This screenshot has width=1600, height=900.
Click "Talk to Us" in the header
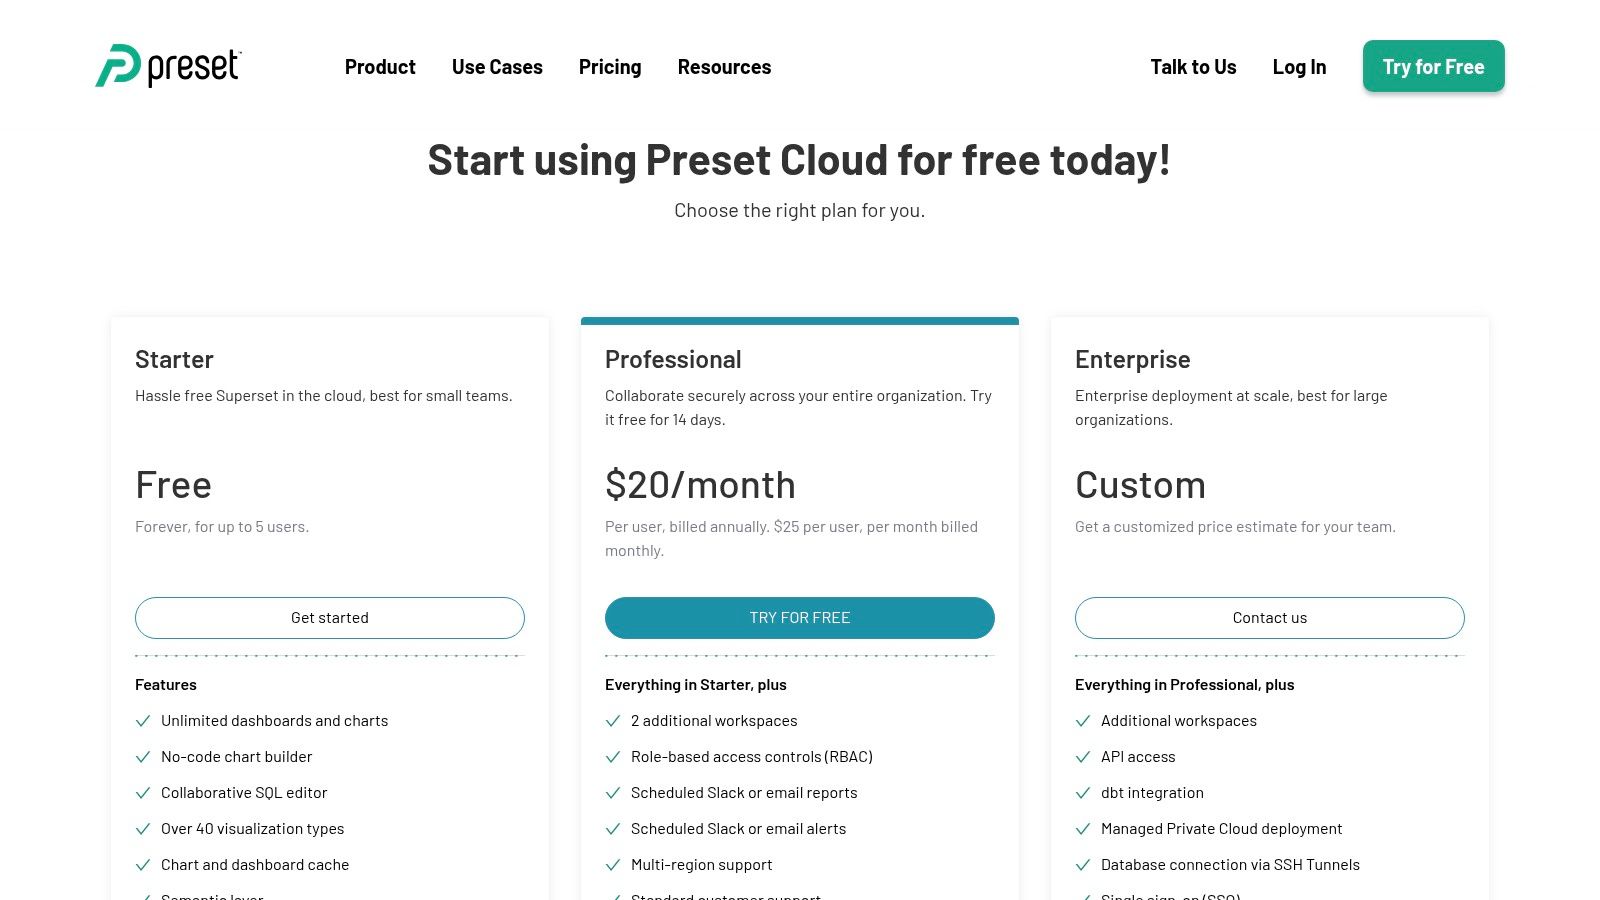[x=1193, y=67]
